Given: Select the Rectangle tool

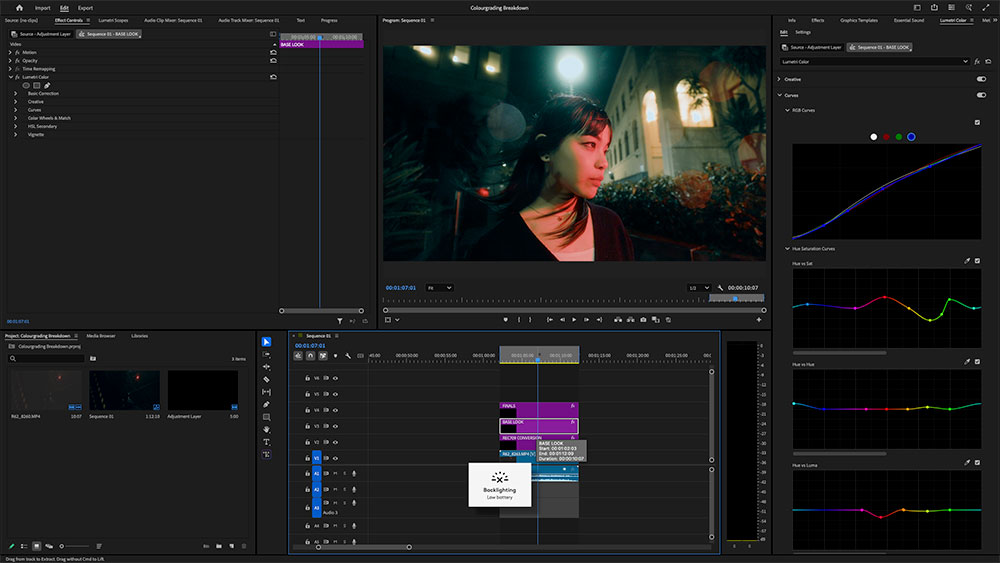Looking at the screenshot, I should [x=266, y=417].
